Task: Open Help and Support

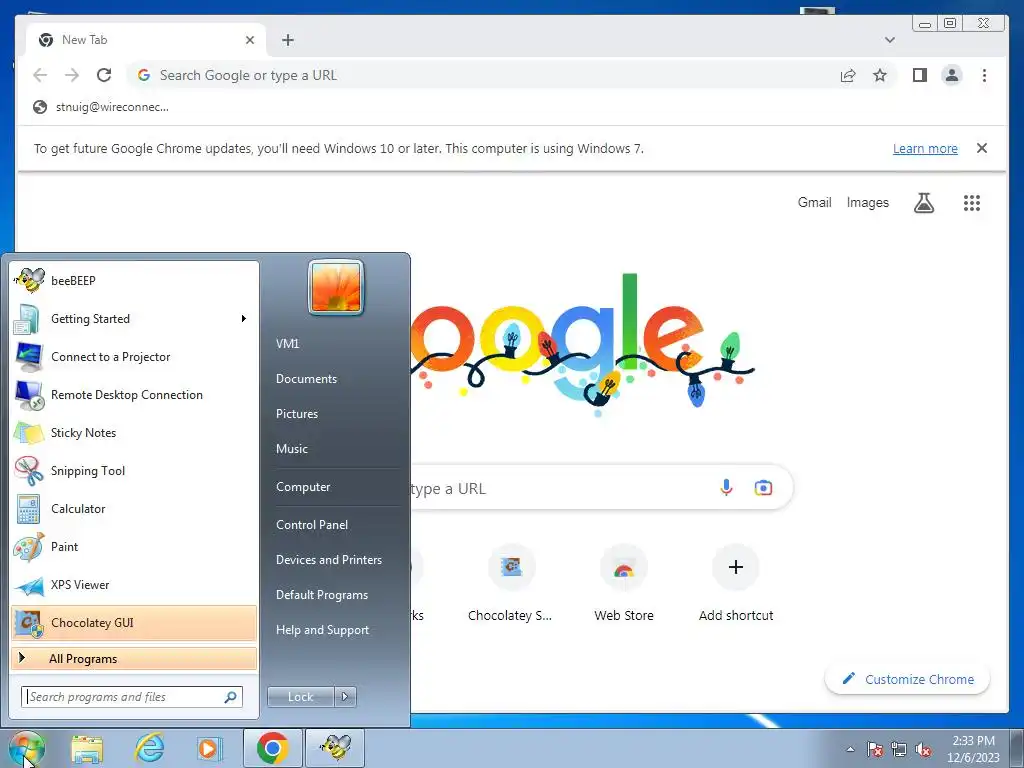Action: (323, 630)
